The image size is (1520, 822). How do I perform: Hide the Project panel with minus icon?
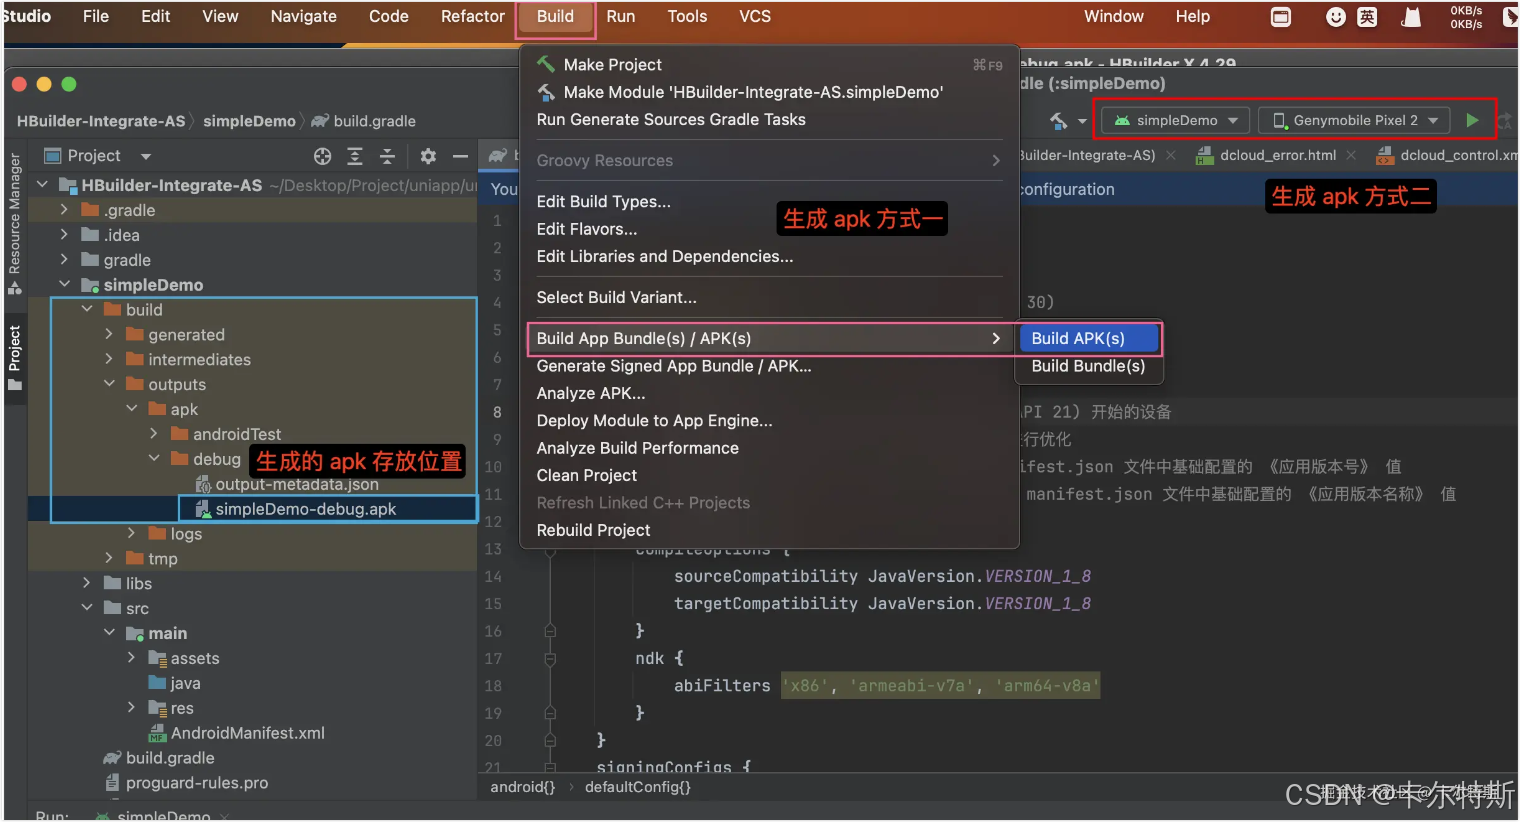(x=460, y=156)
